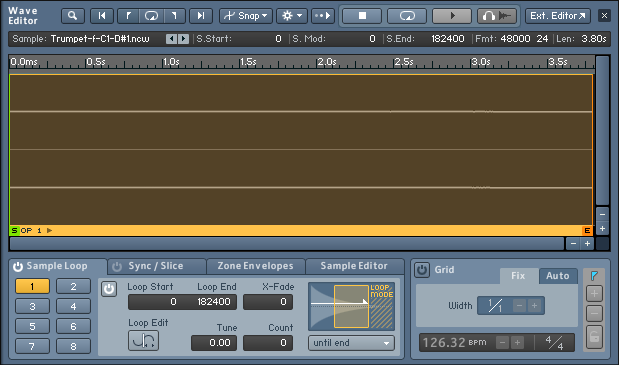Select loop slot 3

click(x=32, y=306)
